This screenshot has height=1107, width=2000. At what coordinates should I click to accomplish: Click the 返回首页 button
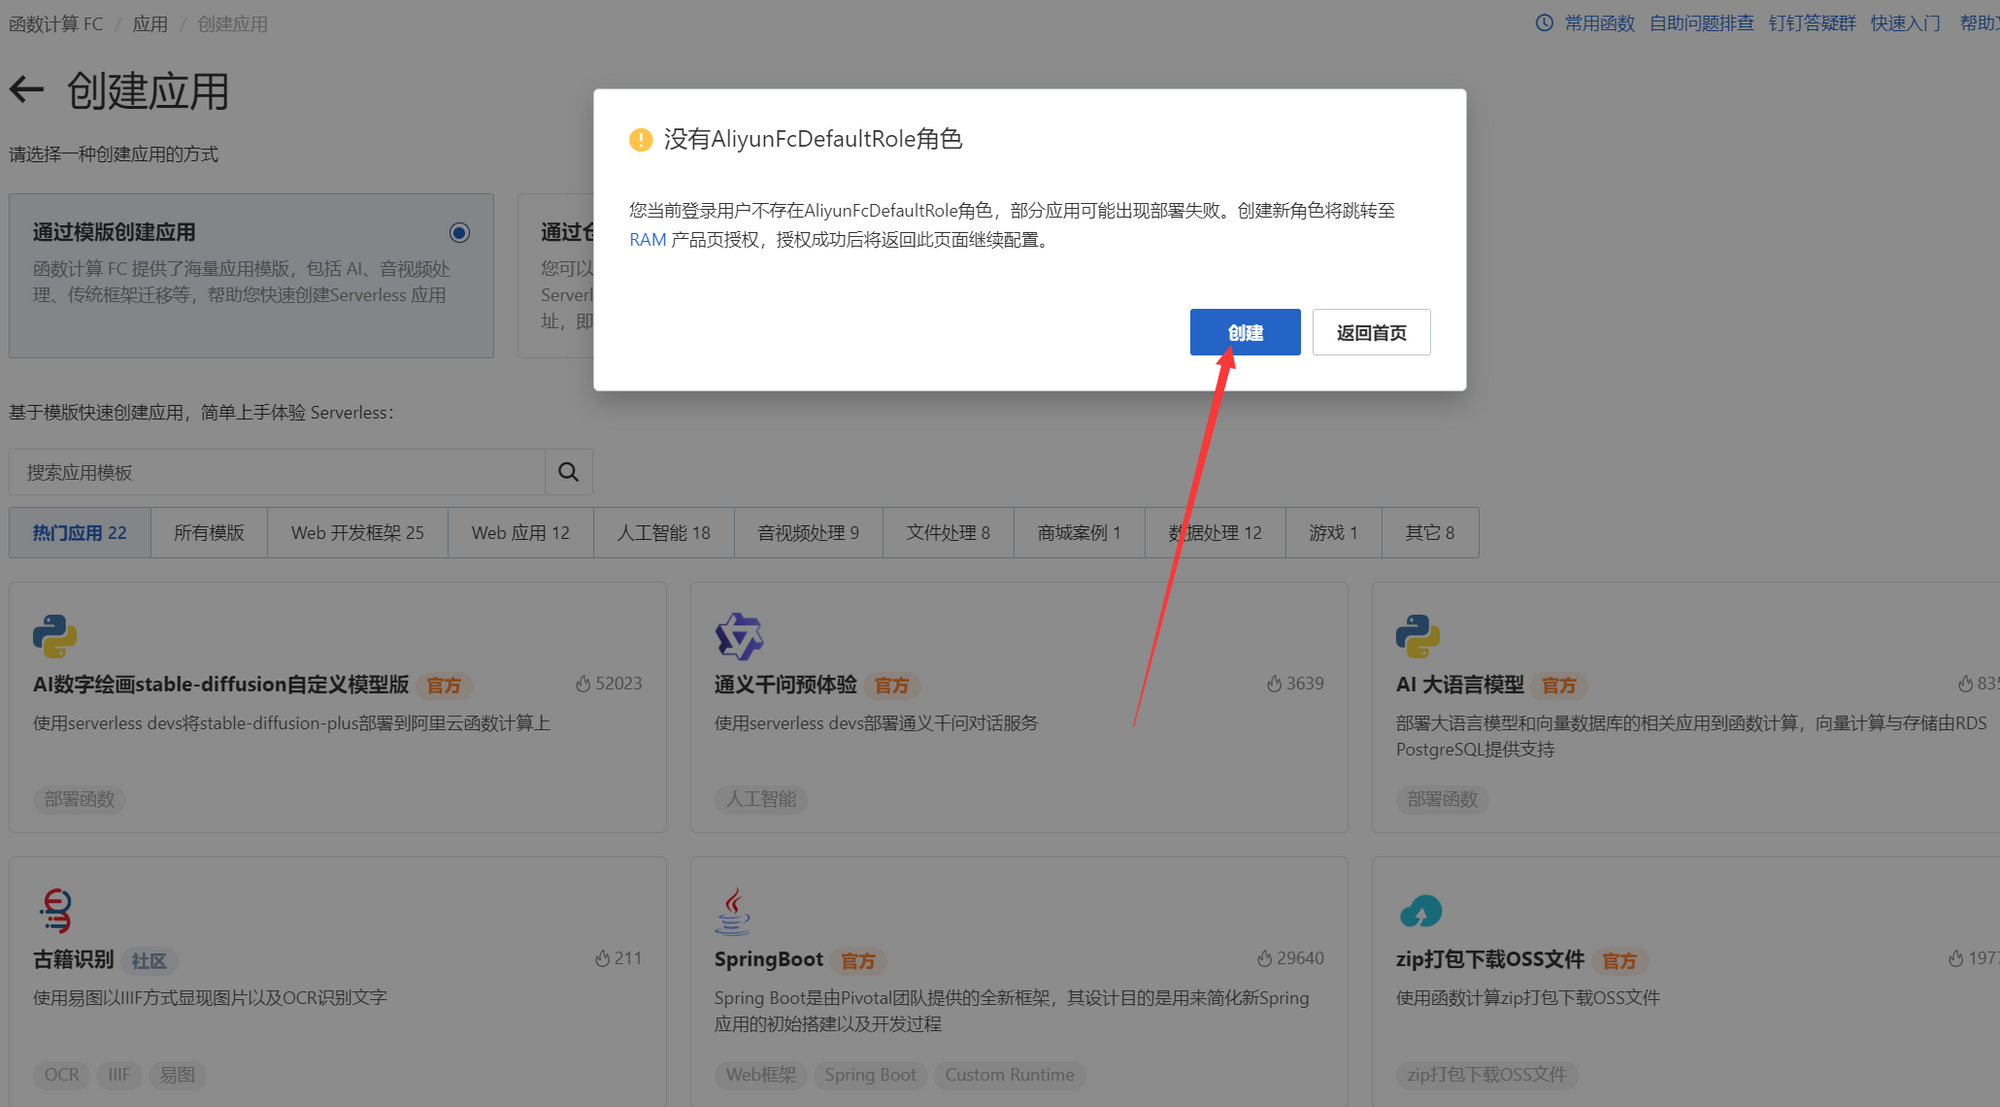1371,331
